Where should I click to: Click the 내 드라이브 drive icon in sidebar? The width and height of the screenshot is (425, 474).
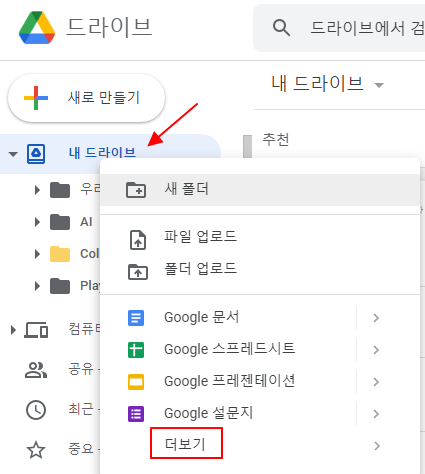(x=36, y=154)
